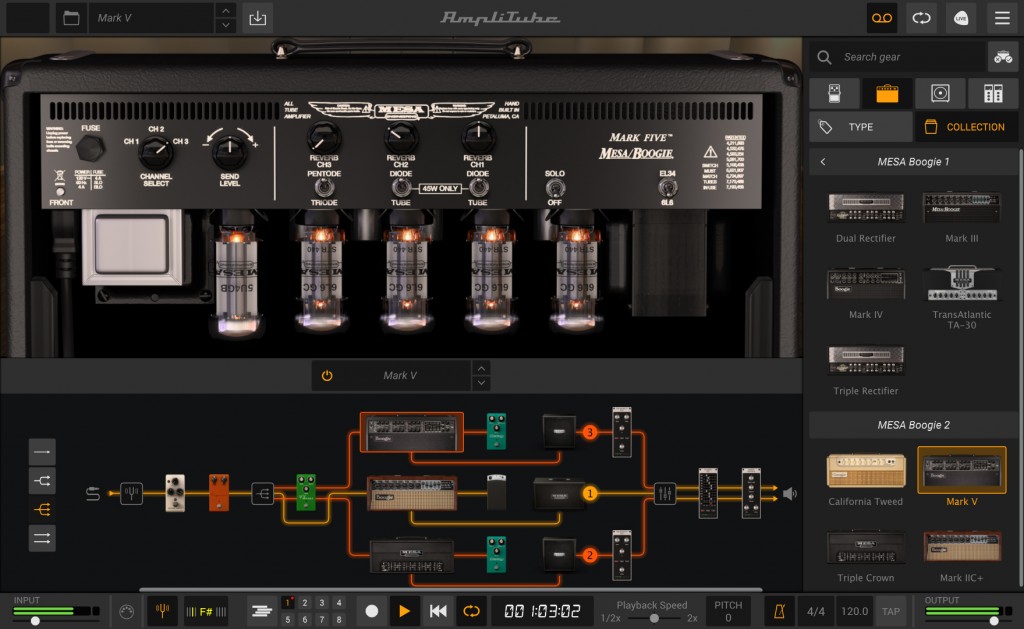1024x629 pixels.
Task: Choose the Triple Crown amp
Action: pos(865,555)
